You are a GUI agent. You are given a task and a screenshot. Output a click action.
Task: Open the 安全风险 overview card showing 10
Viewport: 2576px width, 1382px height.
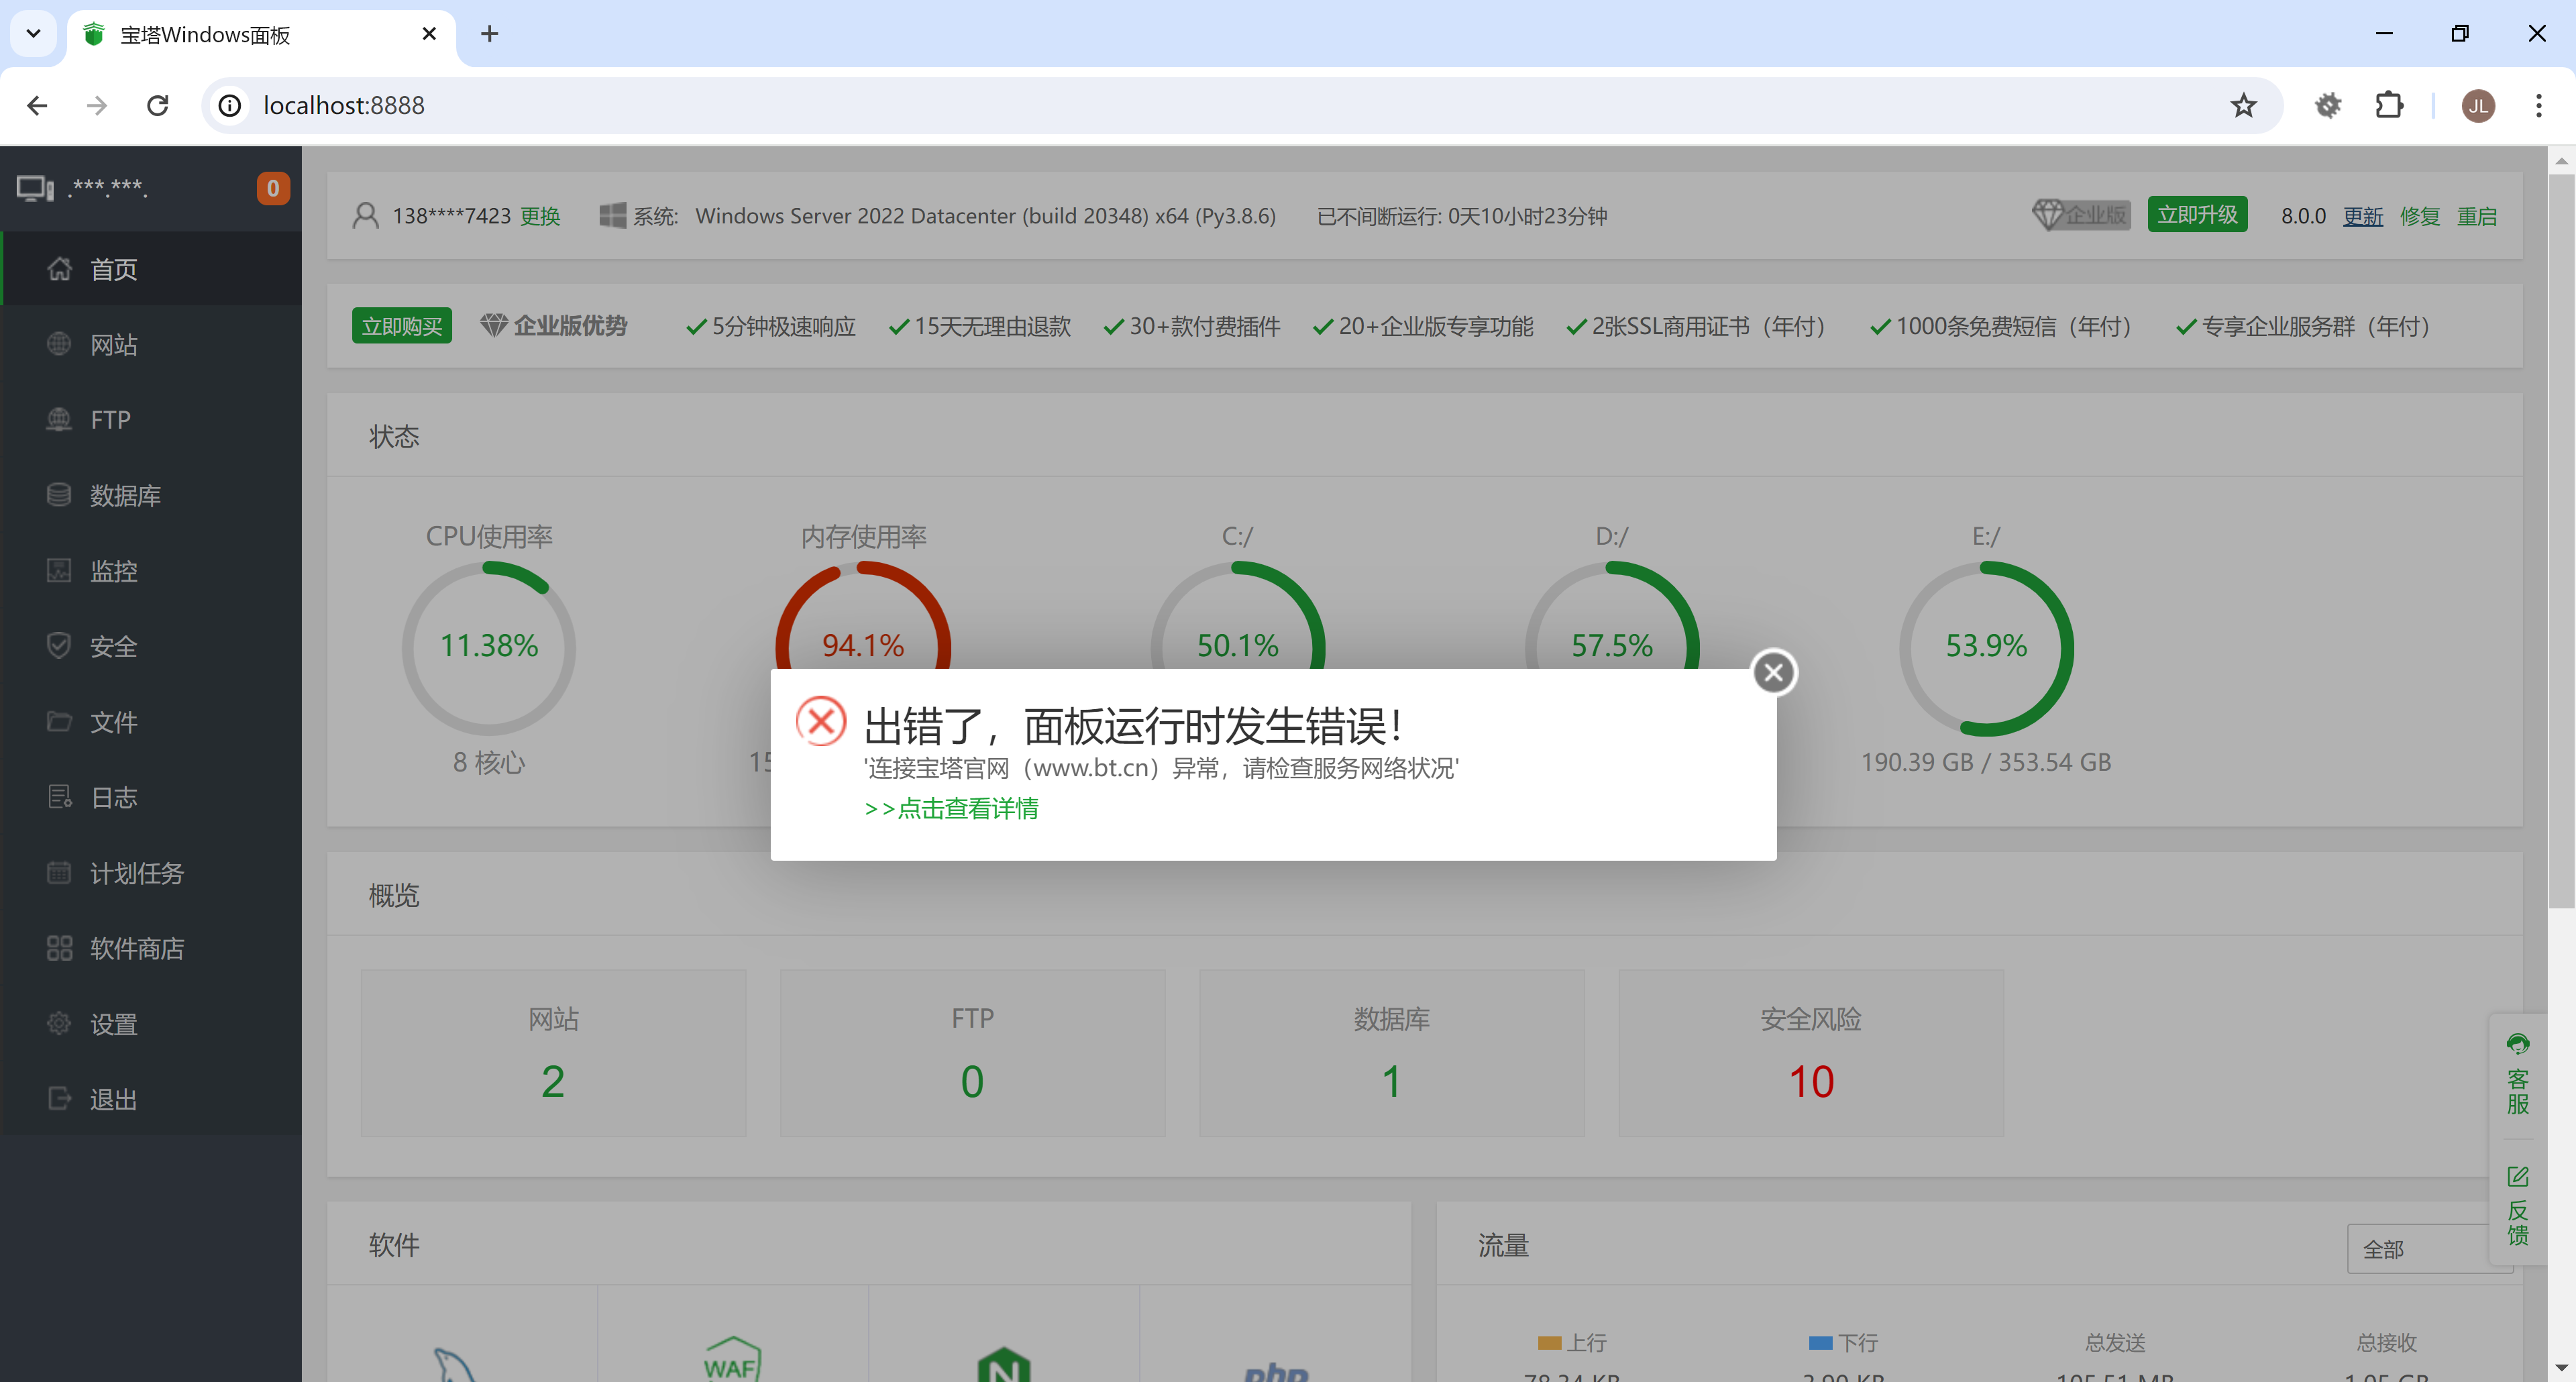(1811, 1052)
